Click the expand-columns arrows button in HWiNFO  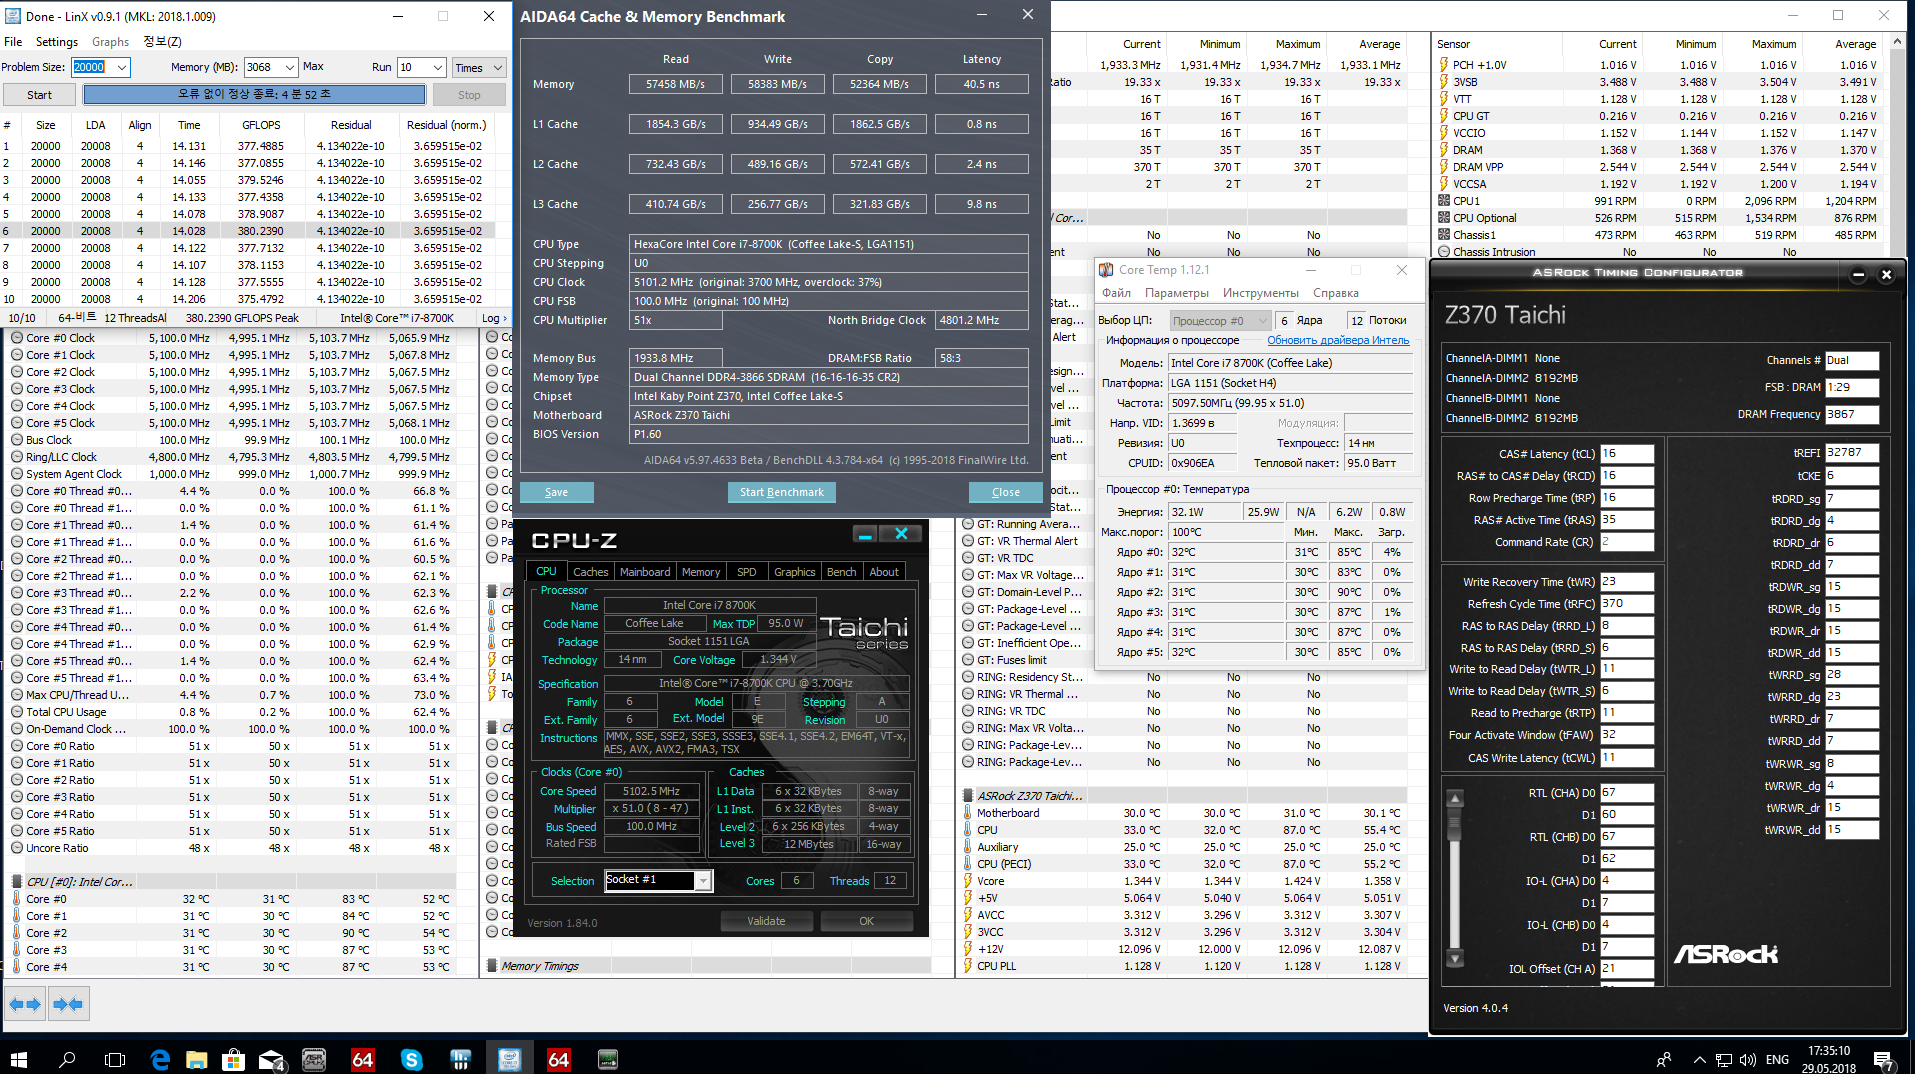(x=24, y=1003)
